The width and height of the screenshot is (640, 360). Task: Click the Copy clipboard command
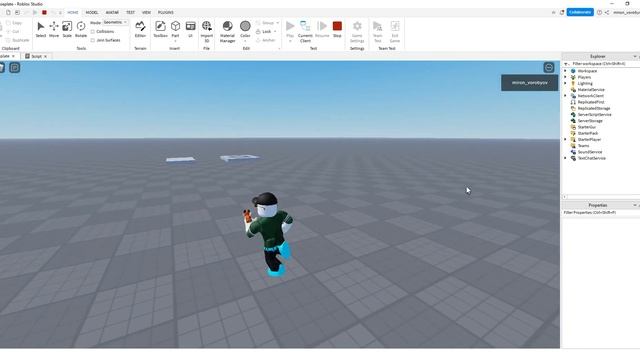click(14, 23)
